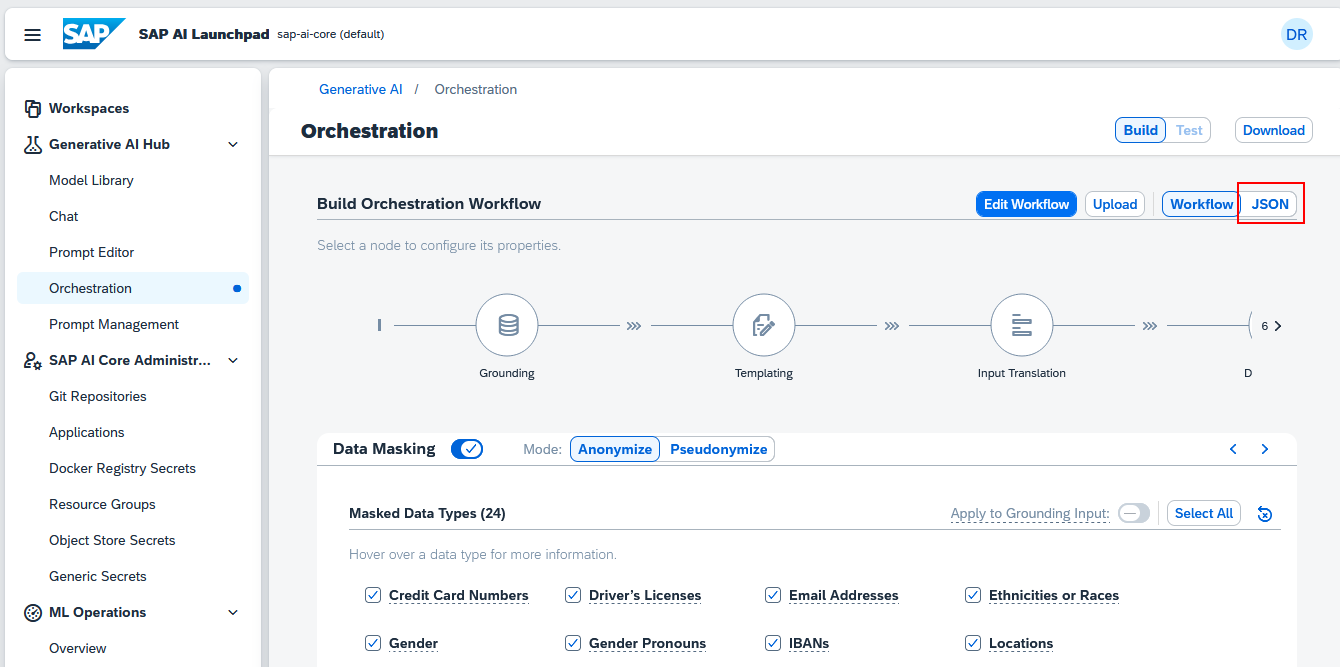
Task: Switch to the Test tab
Action: 1189,130
